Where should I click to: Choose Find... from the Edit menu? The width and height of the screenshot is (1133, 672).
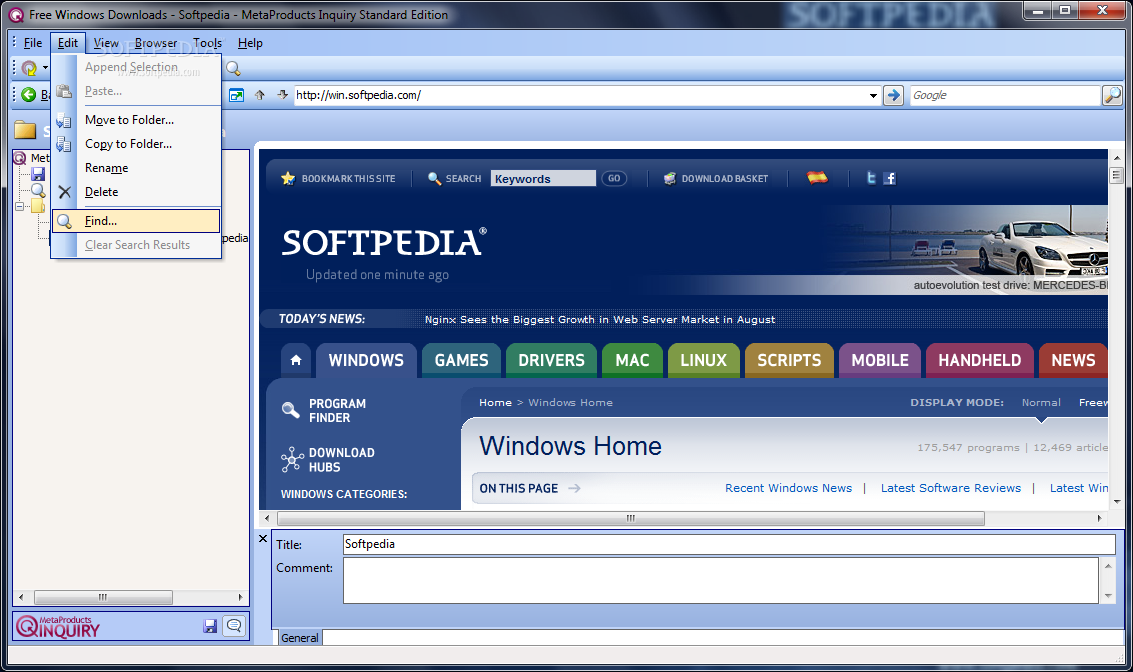click(136, 221)
